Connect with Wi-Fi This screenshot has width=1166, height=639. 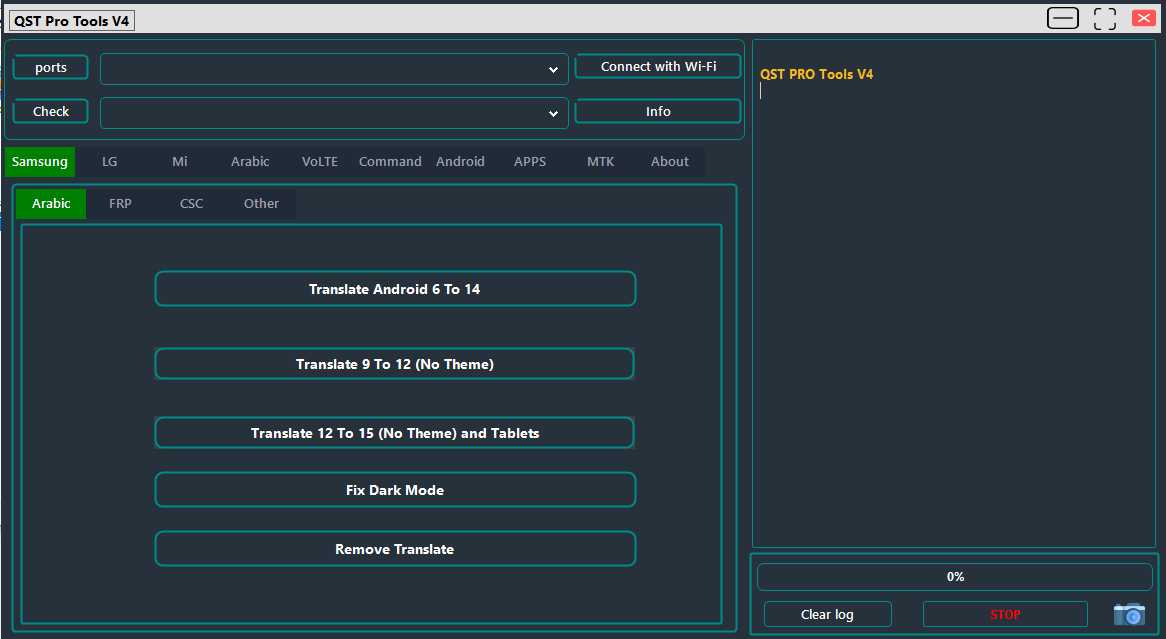(x=657, y=66)
